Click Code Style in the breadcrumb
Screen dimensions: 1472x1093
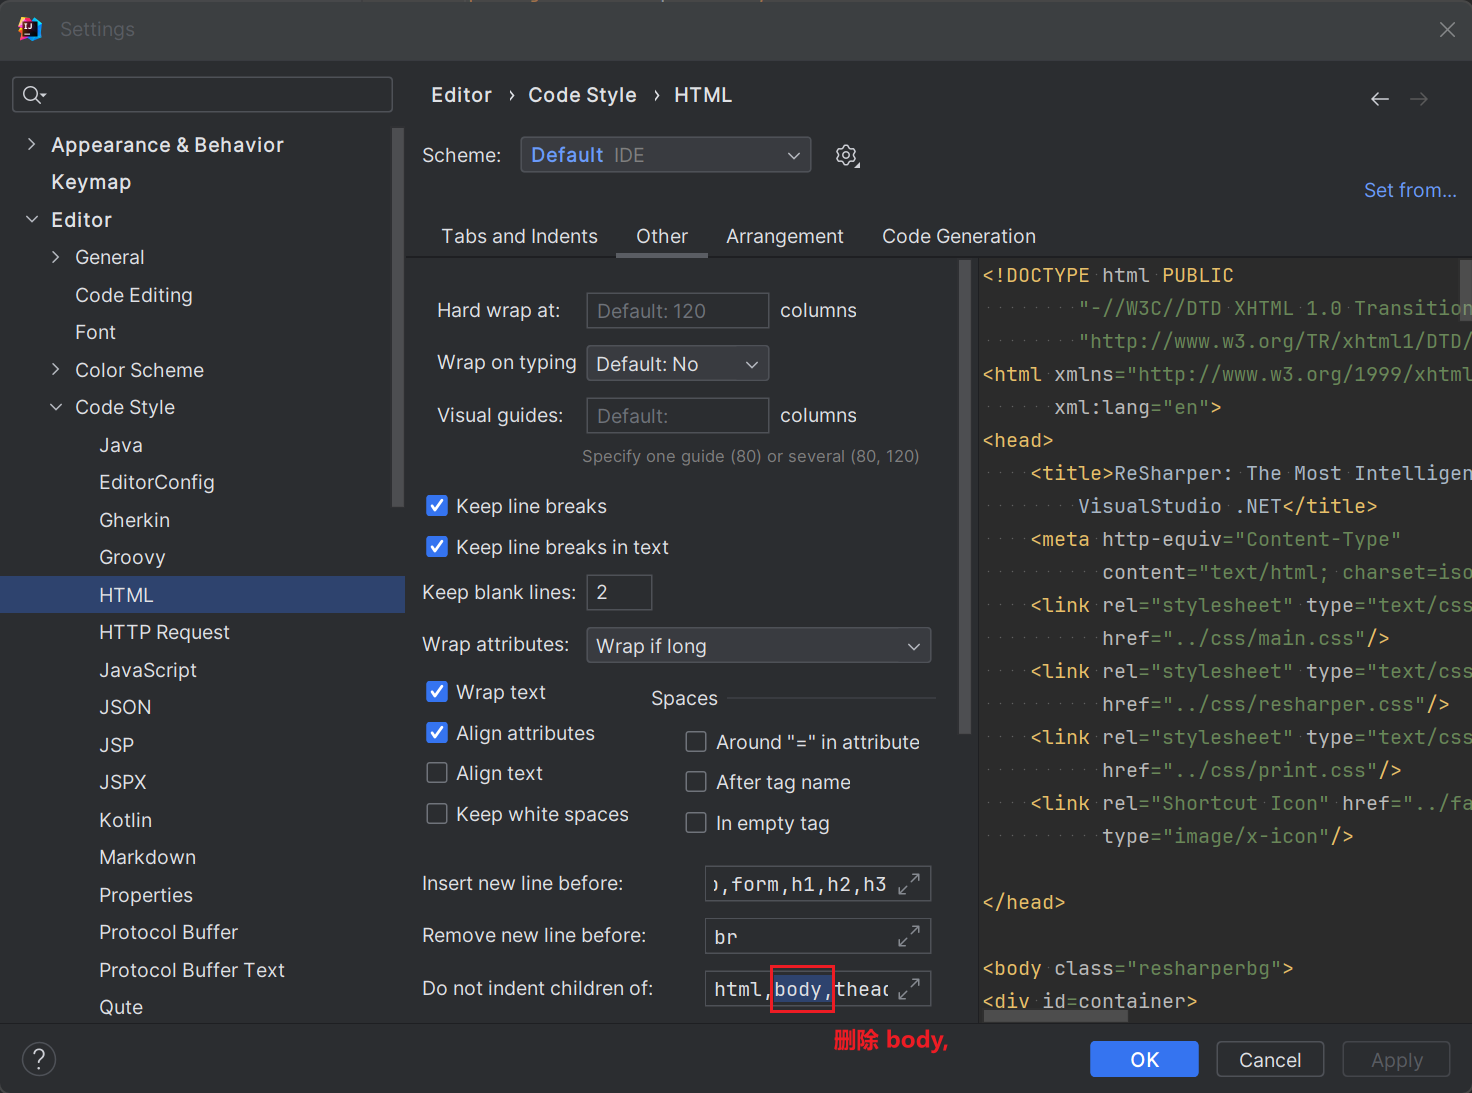(x=582, y=95)
